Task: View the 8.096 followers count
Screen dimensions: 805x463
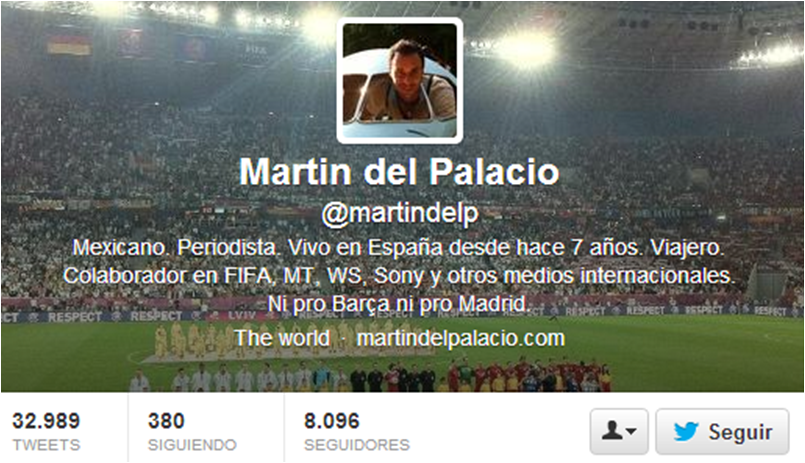Action: [x=332, y=421]
